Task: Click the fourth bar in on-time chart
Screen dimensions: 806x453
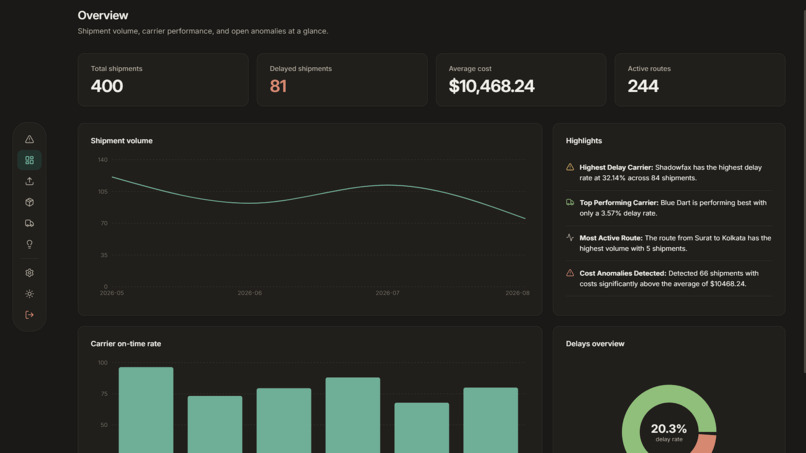Action: [x=353, y=415]
